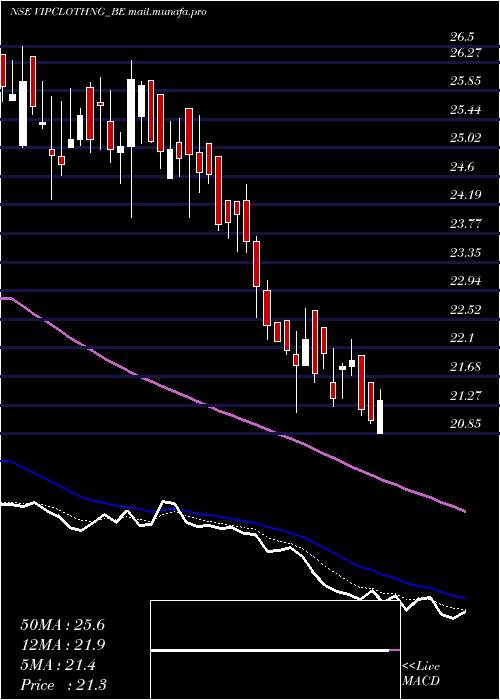
Task: Select the 22.52 price axis label
Action: click(466, 309)
